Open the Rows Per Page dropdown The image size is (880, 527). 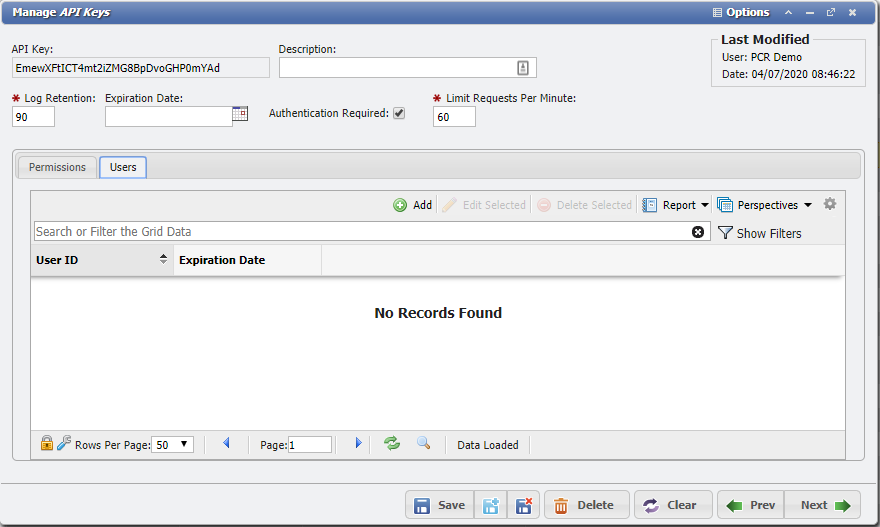click(x=173, y=444)
